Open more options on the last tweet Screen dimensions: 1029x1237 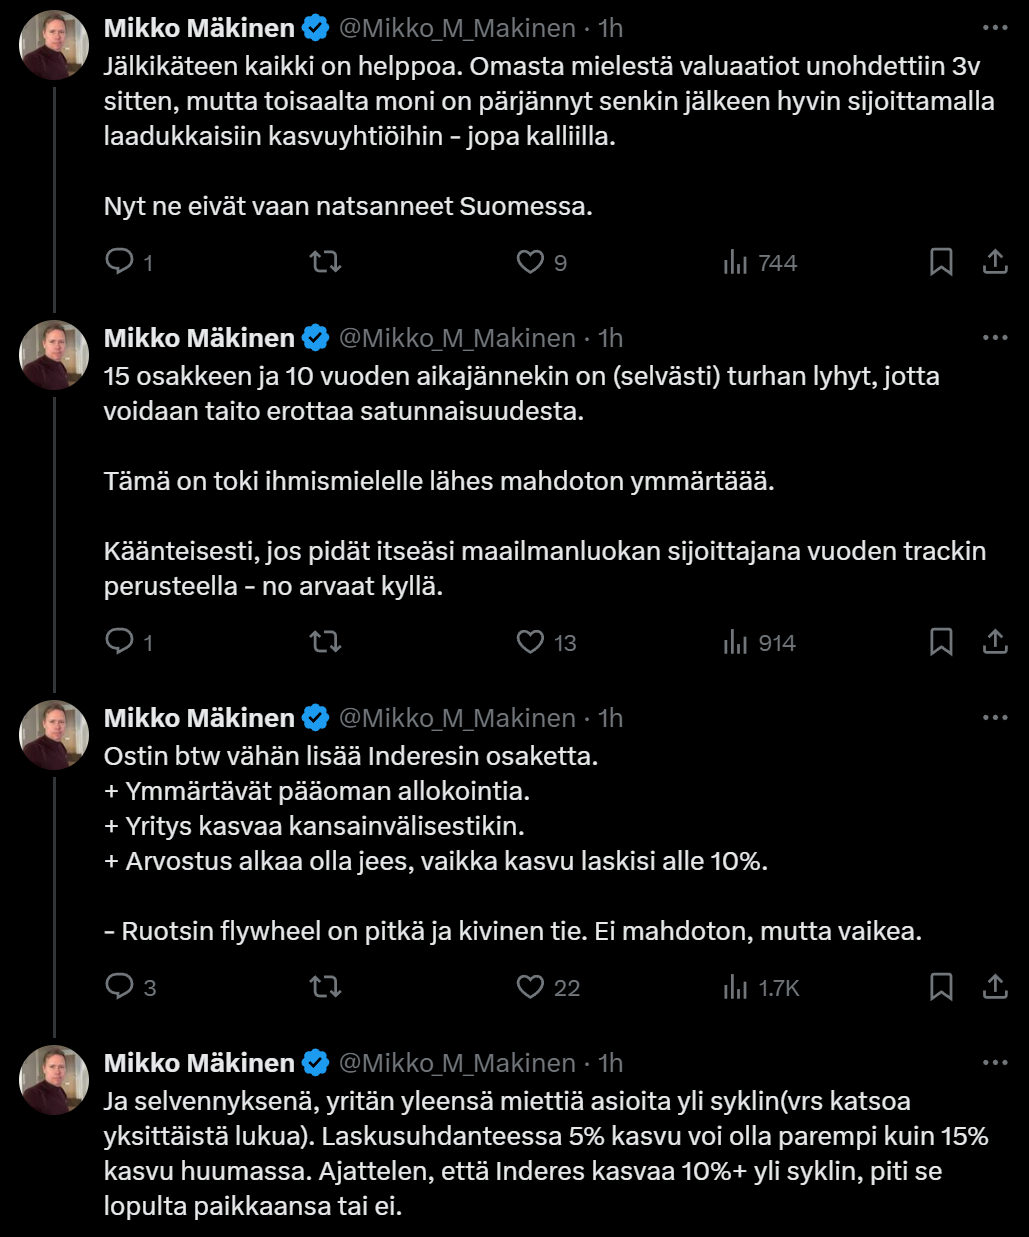(995, 1063)
